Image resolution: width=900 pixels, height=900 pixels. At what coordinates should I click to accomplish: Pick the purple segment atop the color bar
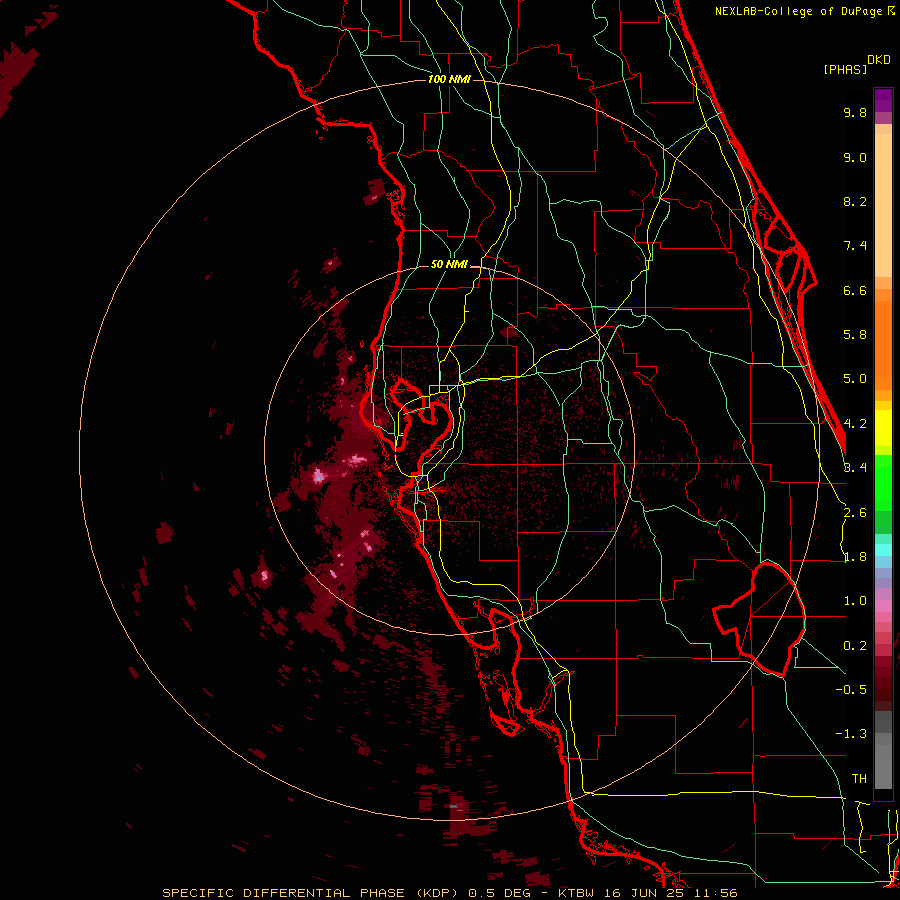[883, 100]
